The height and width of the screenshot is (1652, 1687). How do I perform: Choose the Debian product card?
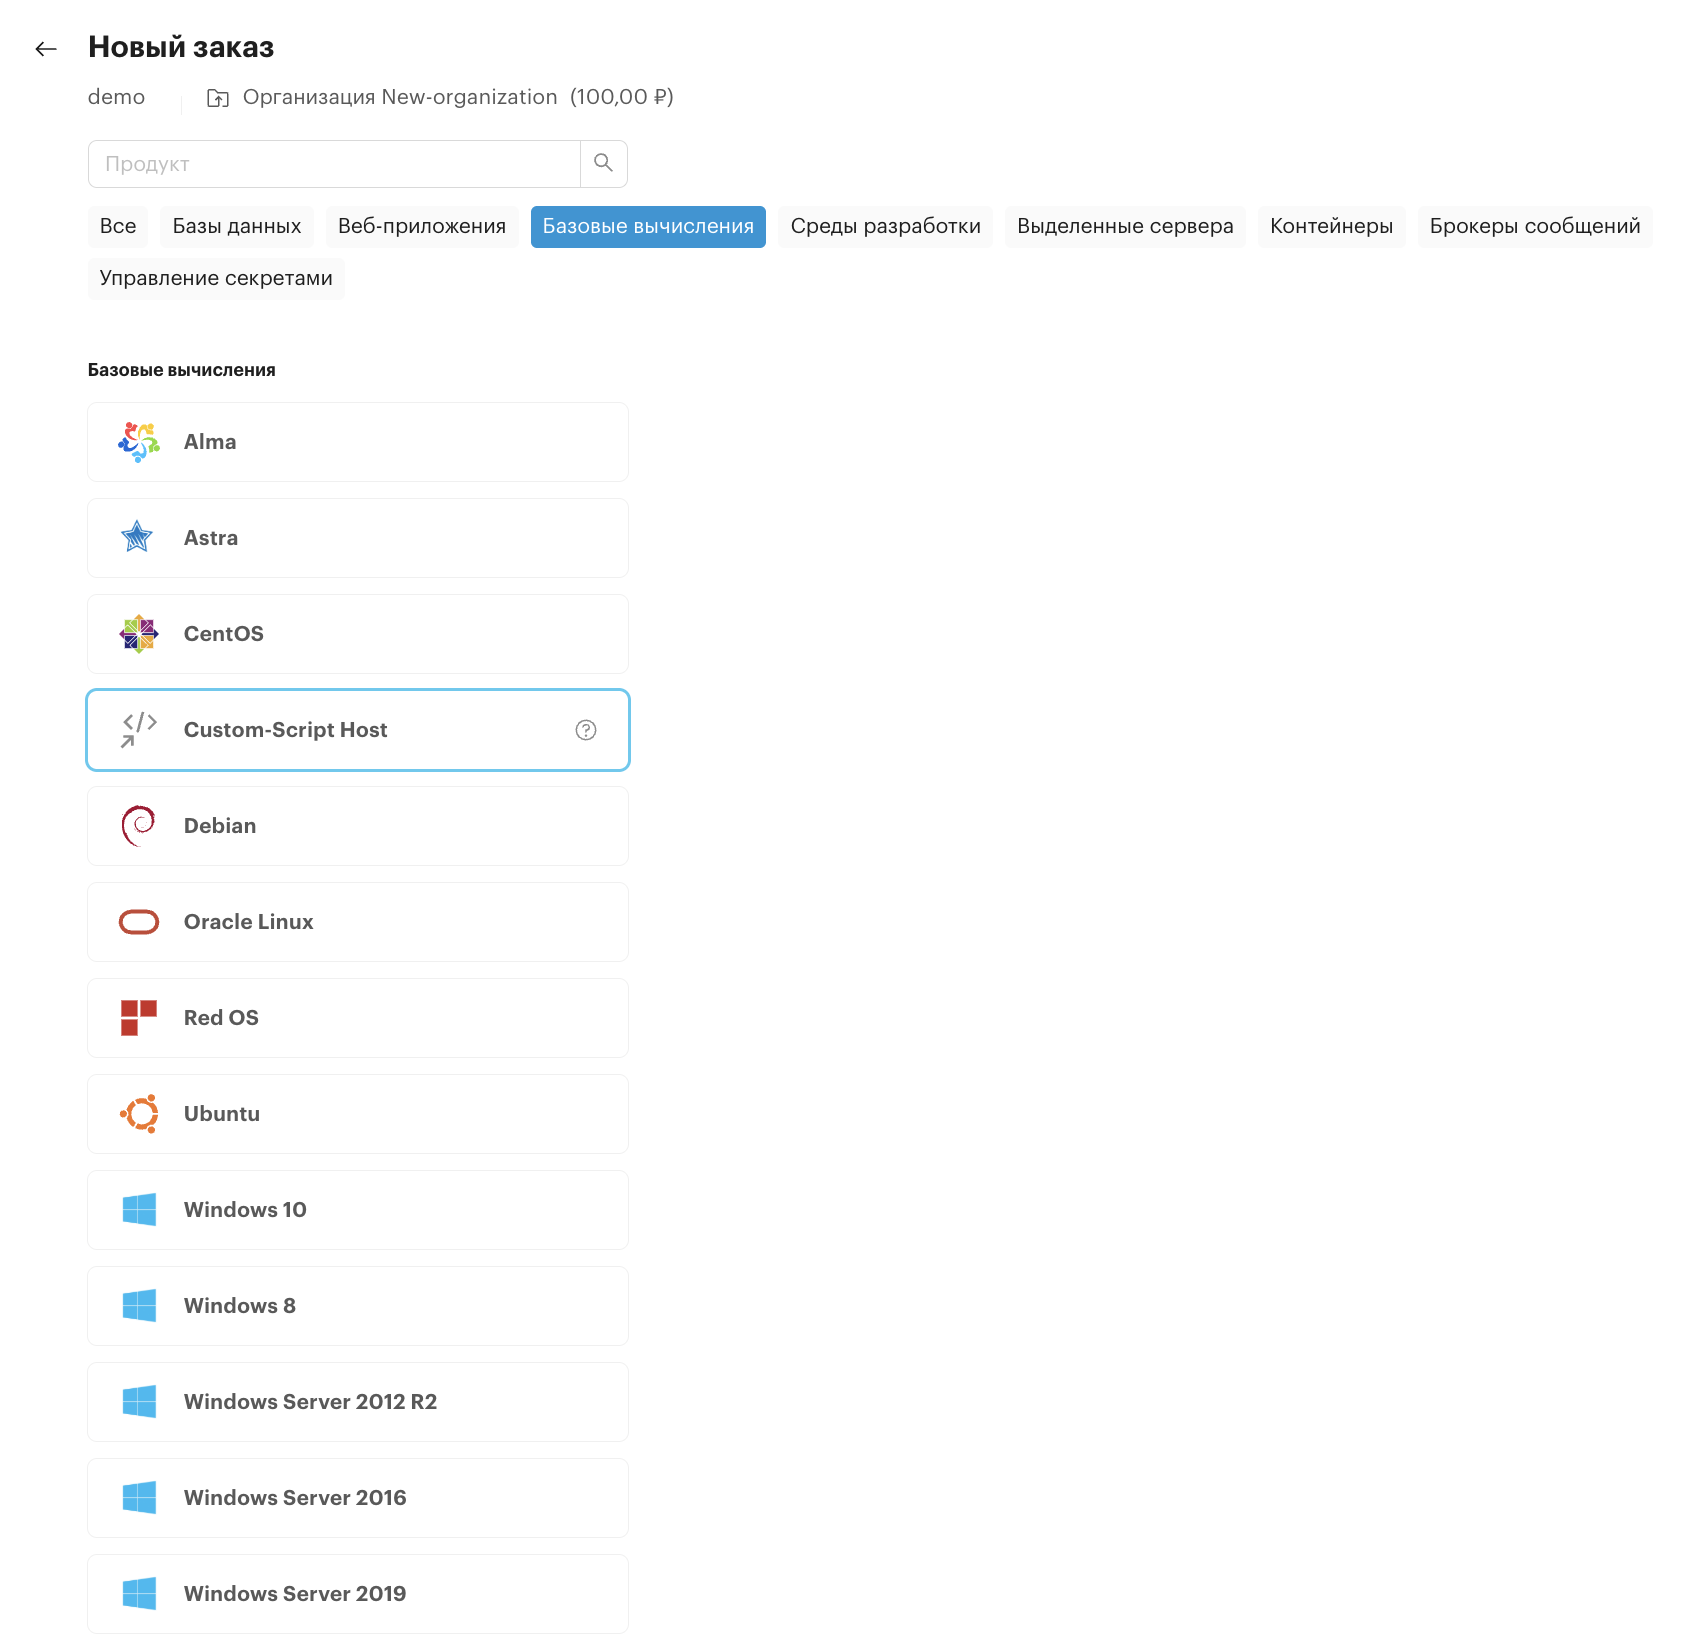358,826
